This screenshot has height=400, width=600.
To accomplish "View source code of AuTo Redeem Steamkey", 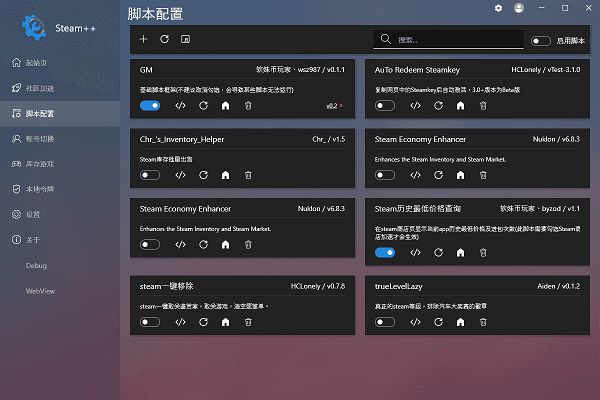I will click(x=415, y=106).
